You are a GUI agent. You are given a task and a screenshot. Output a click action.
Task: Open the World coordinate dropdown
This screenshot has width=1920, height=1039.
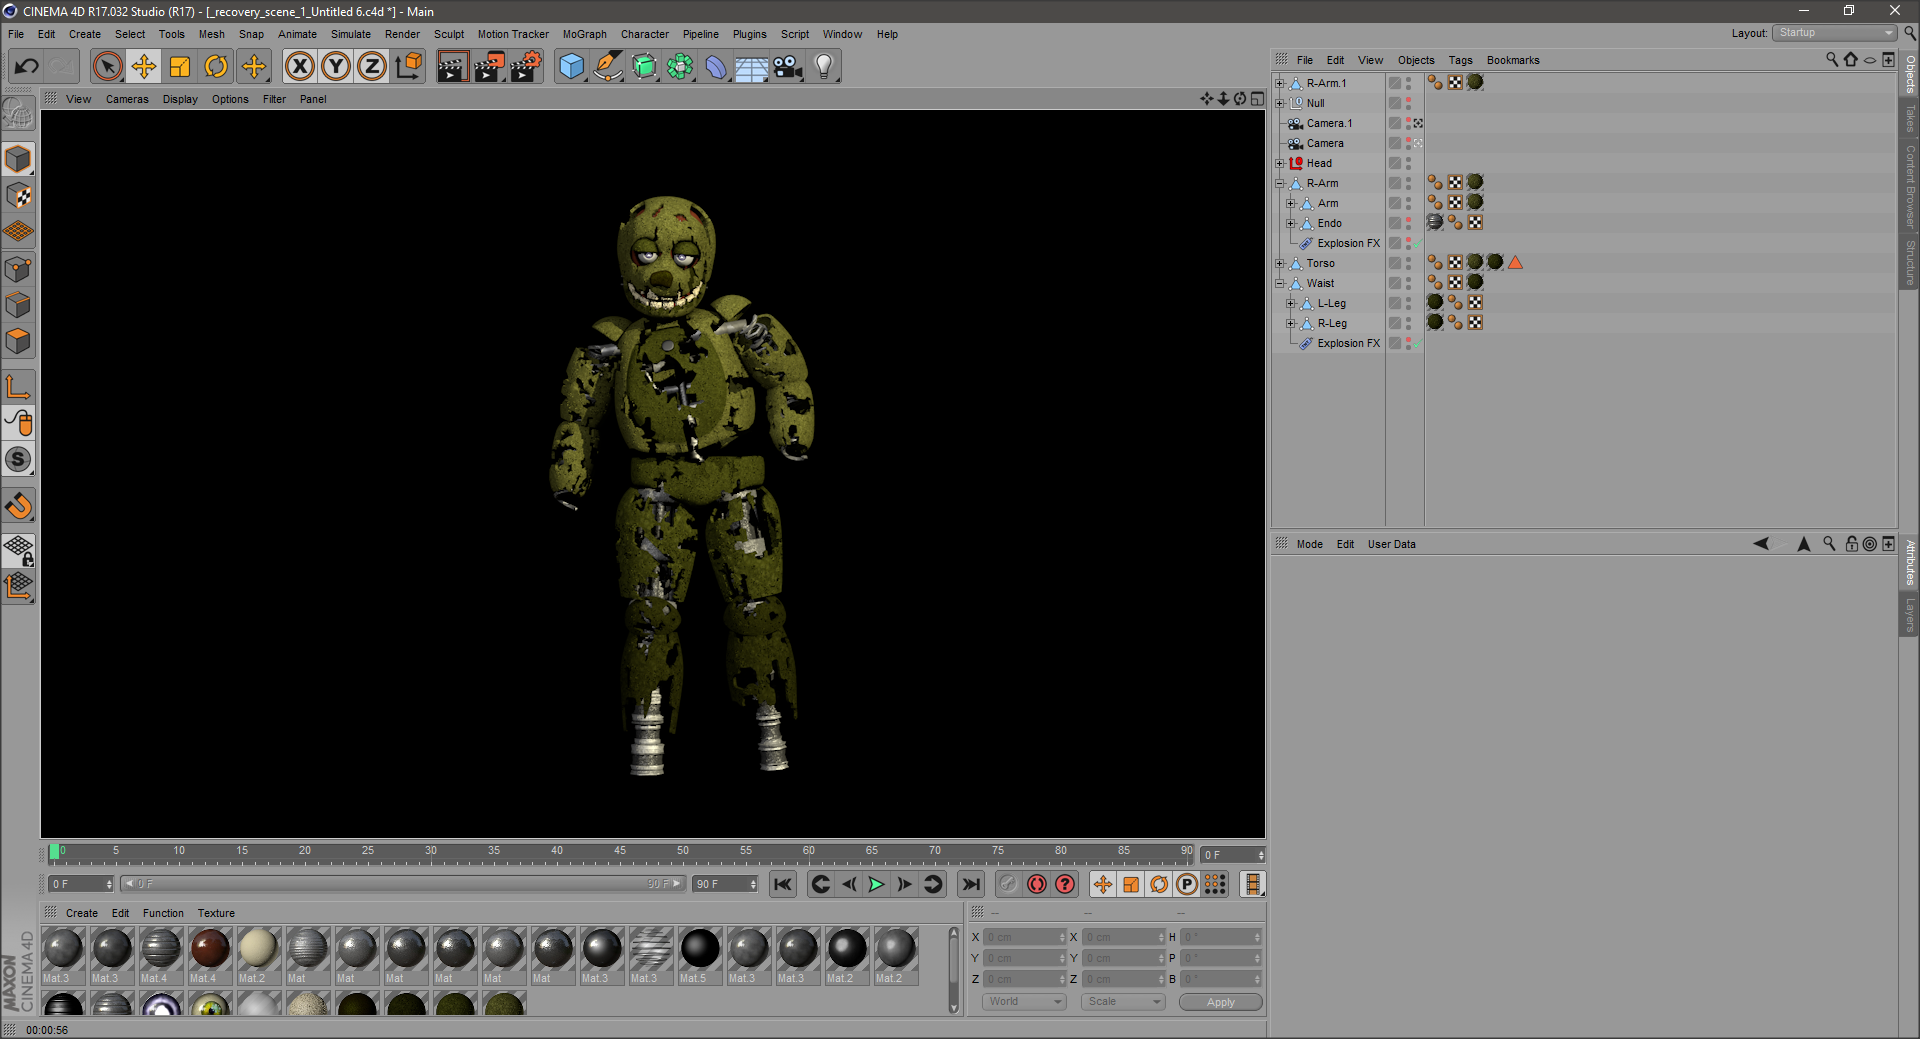(x=1024, y=1002)
